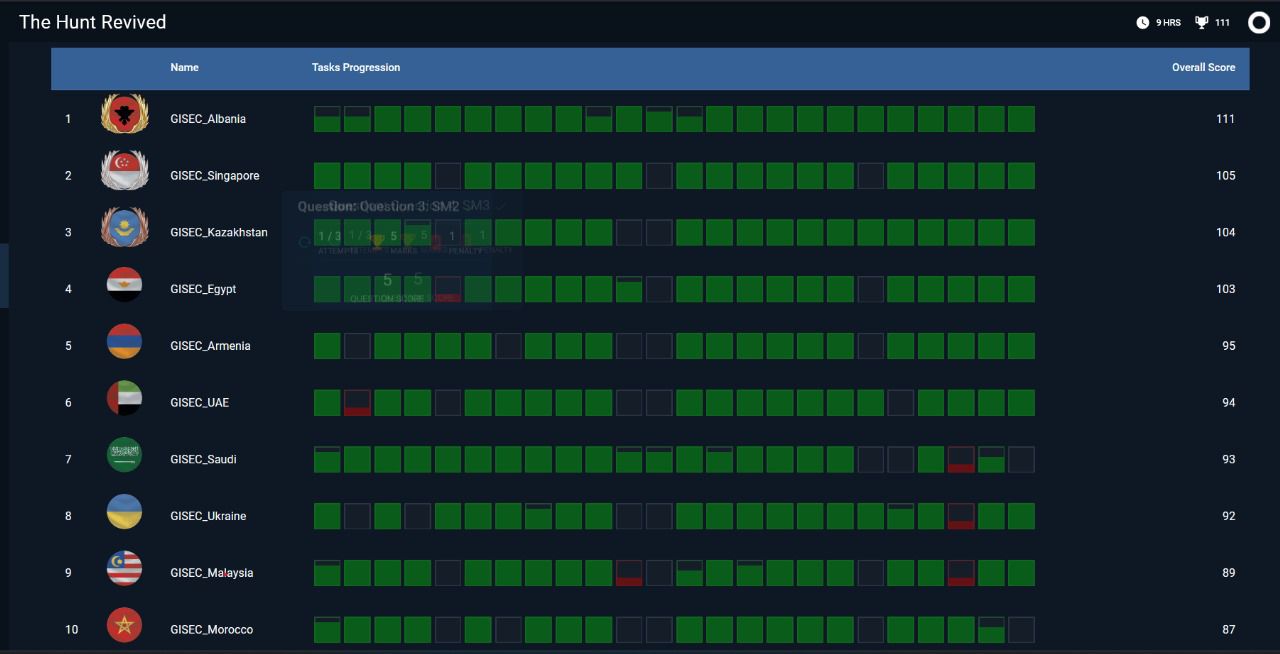Click the trophy icon next to 111
The image size is (1280, 654).
click(1201, 22)
